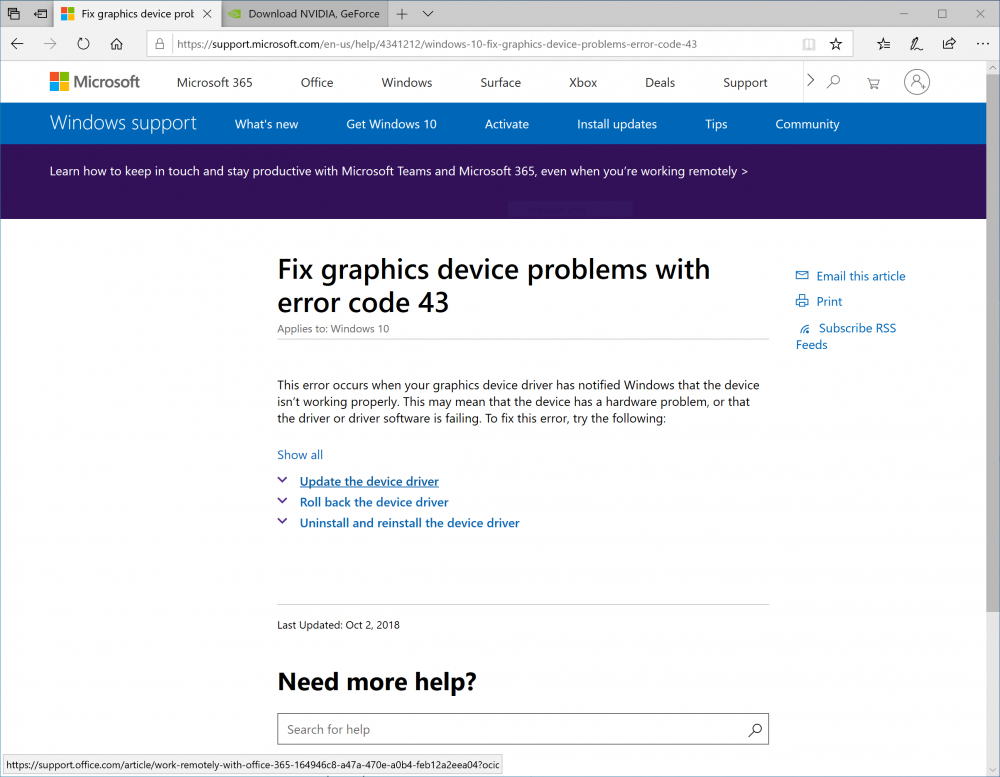Click Uninstall and reinstall the device driver

click(409, 523)
